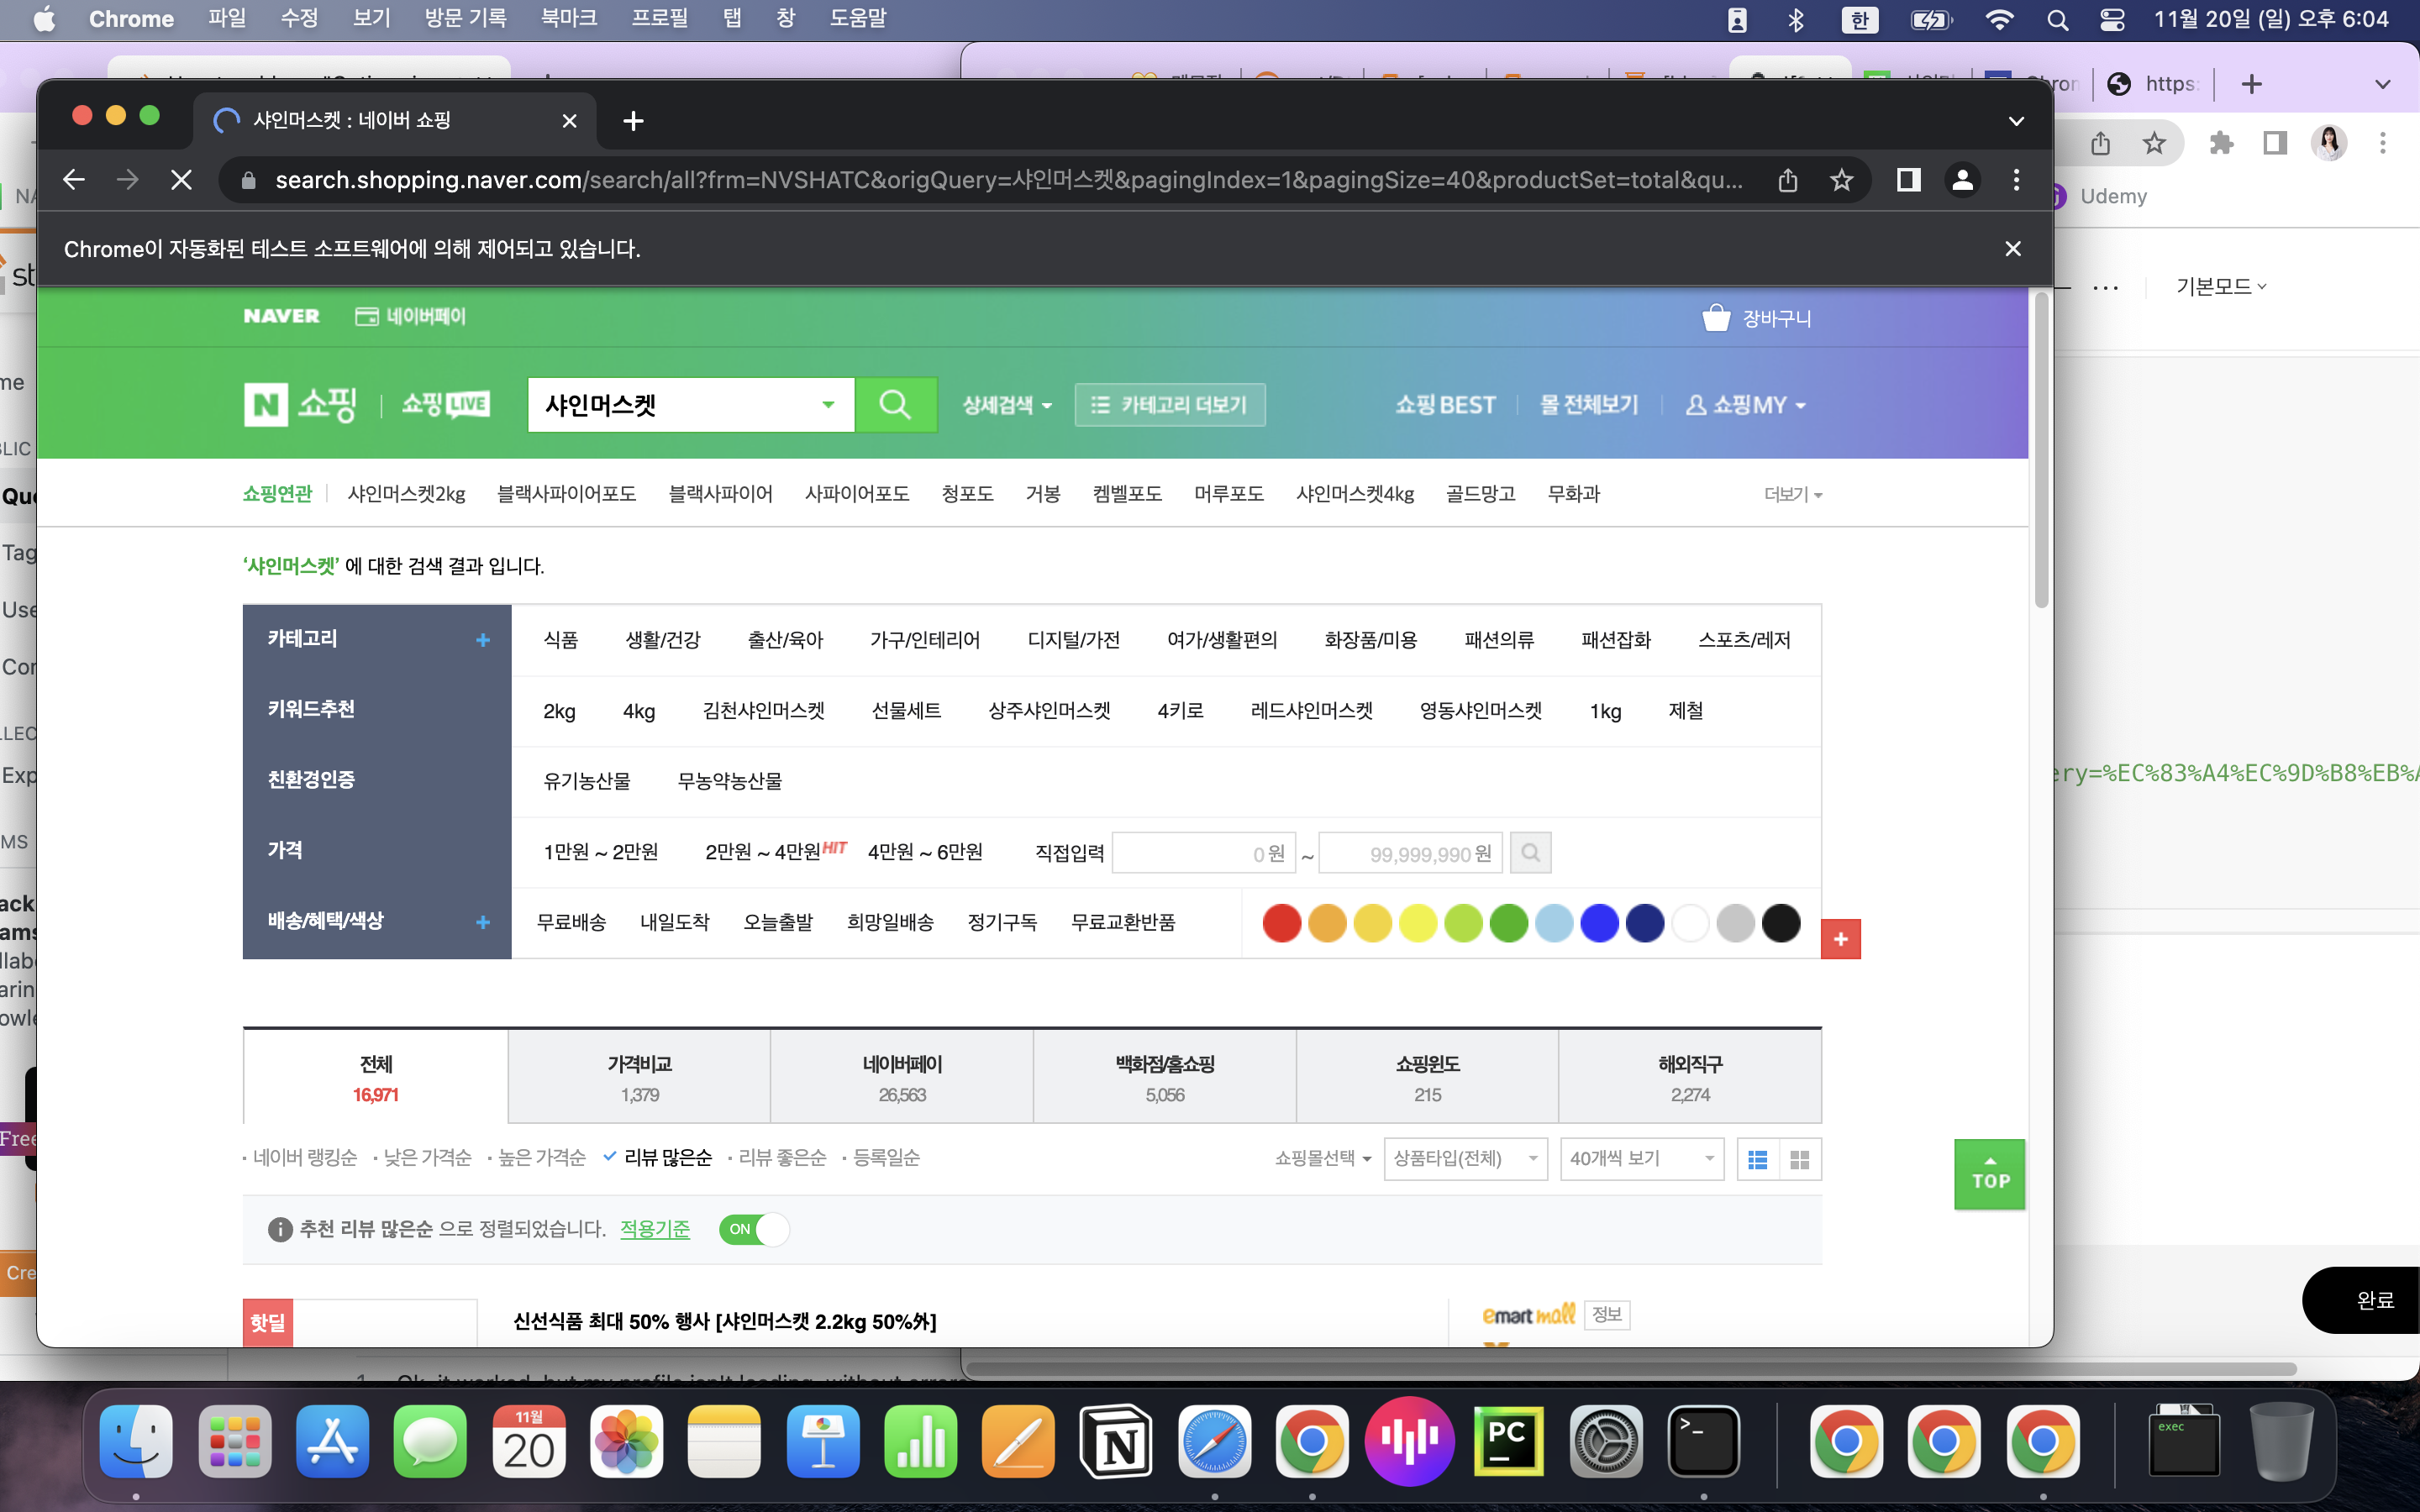Switch to grid view icon

(1799, 1159)
